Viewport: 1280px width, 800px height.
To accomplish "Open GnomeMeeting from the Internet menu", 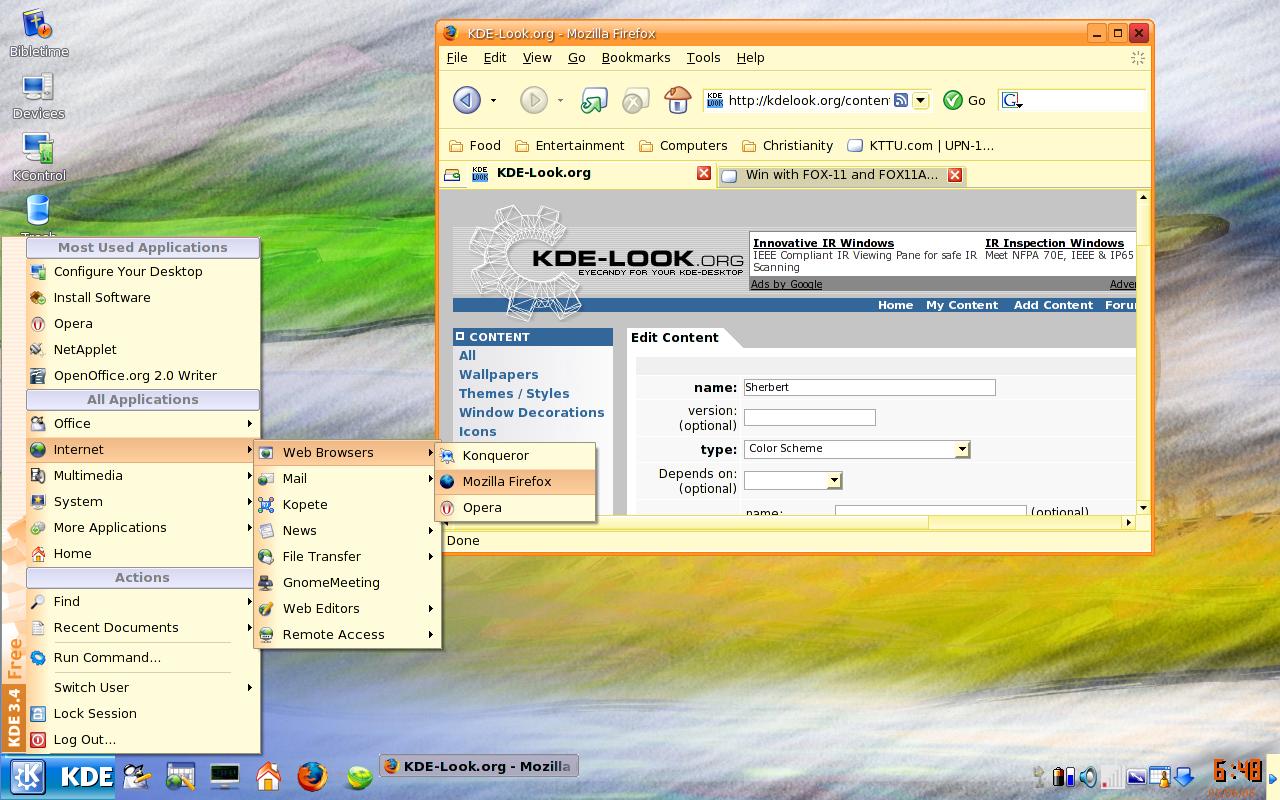I will (347, 582).
